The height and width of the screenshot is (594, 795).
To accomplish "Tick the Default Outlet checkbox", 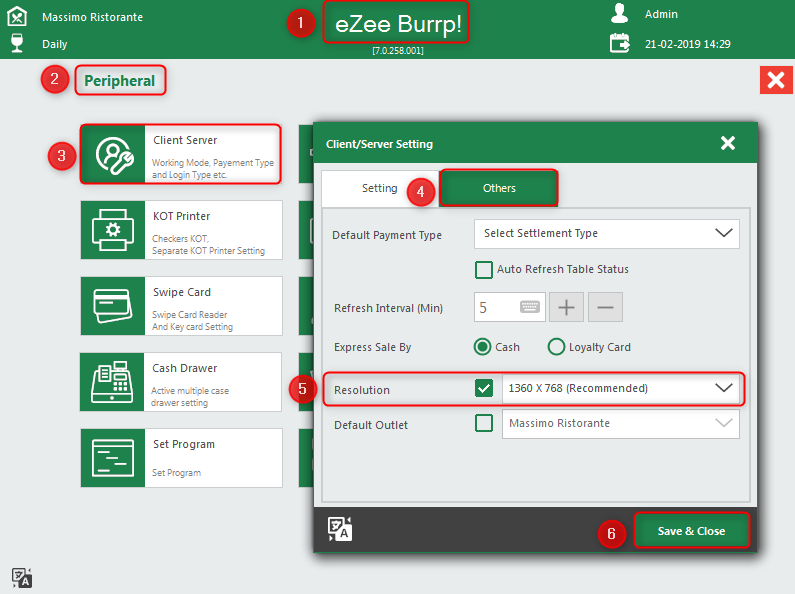I will tap(484, 423).
